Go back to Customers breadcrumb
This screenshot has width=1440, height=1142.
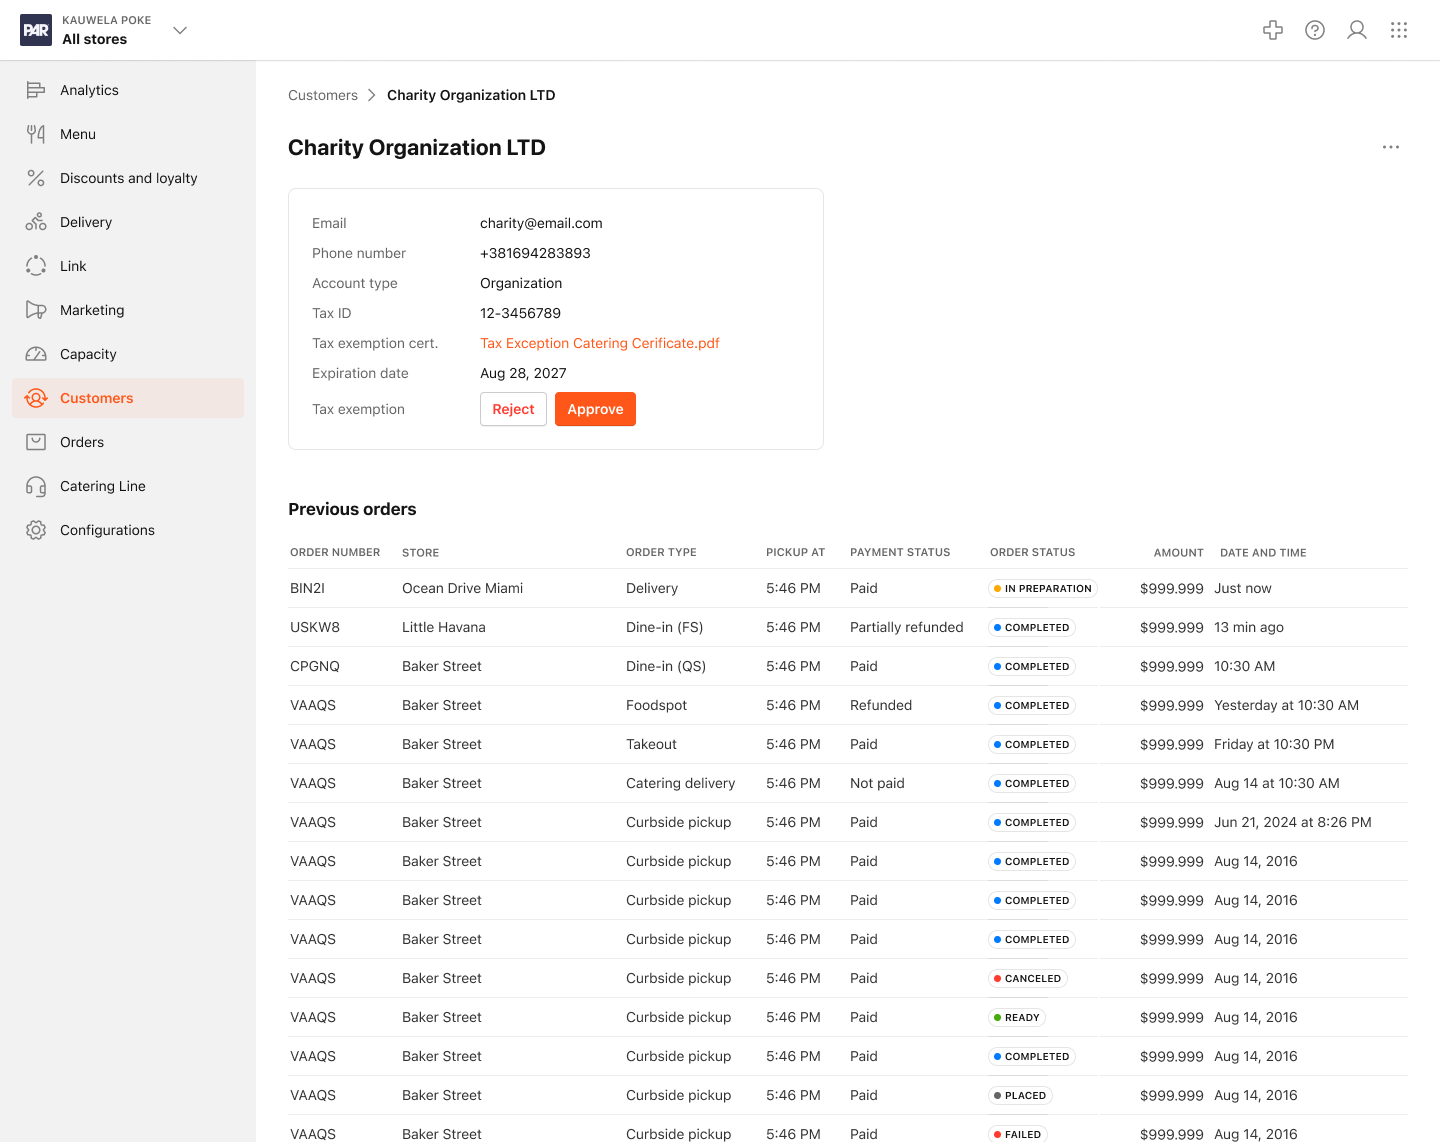(322, 95)
